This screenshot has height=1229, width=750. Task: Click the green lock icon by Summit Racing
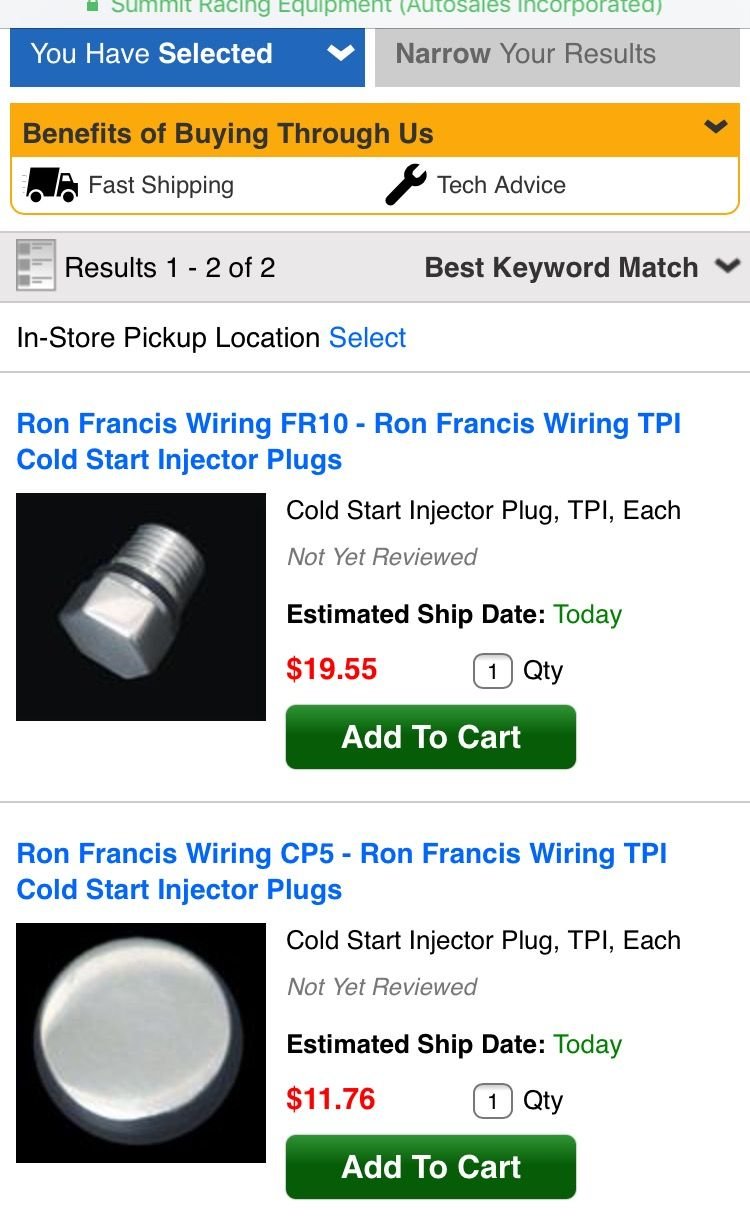click(93, 5)
